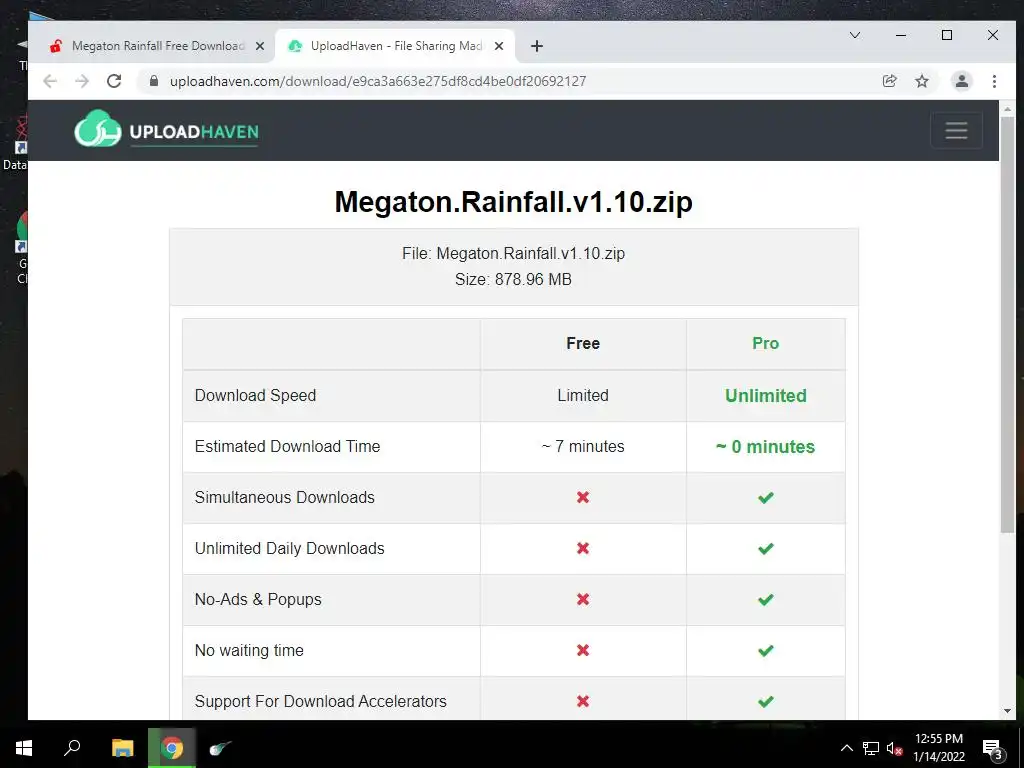Click the Free column header
The image size is (1024, 768).
tap(583, 344)
